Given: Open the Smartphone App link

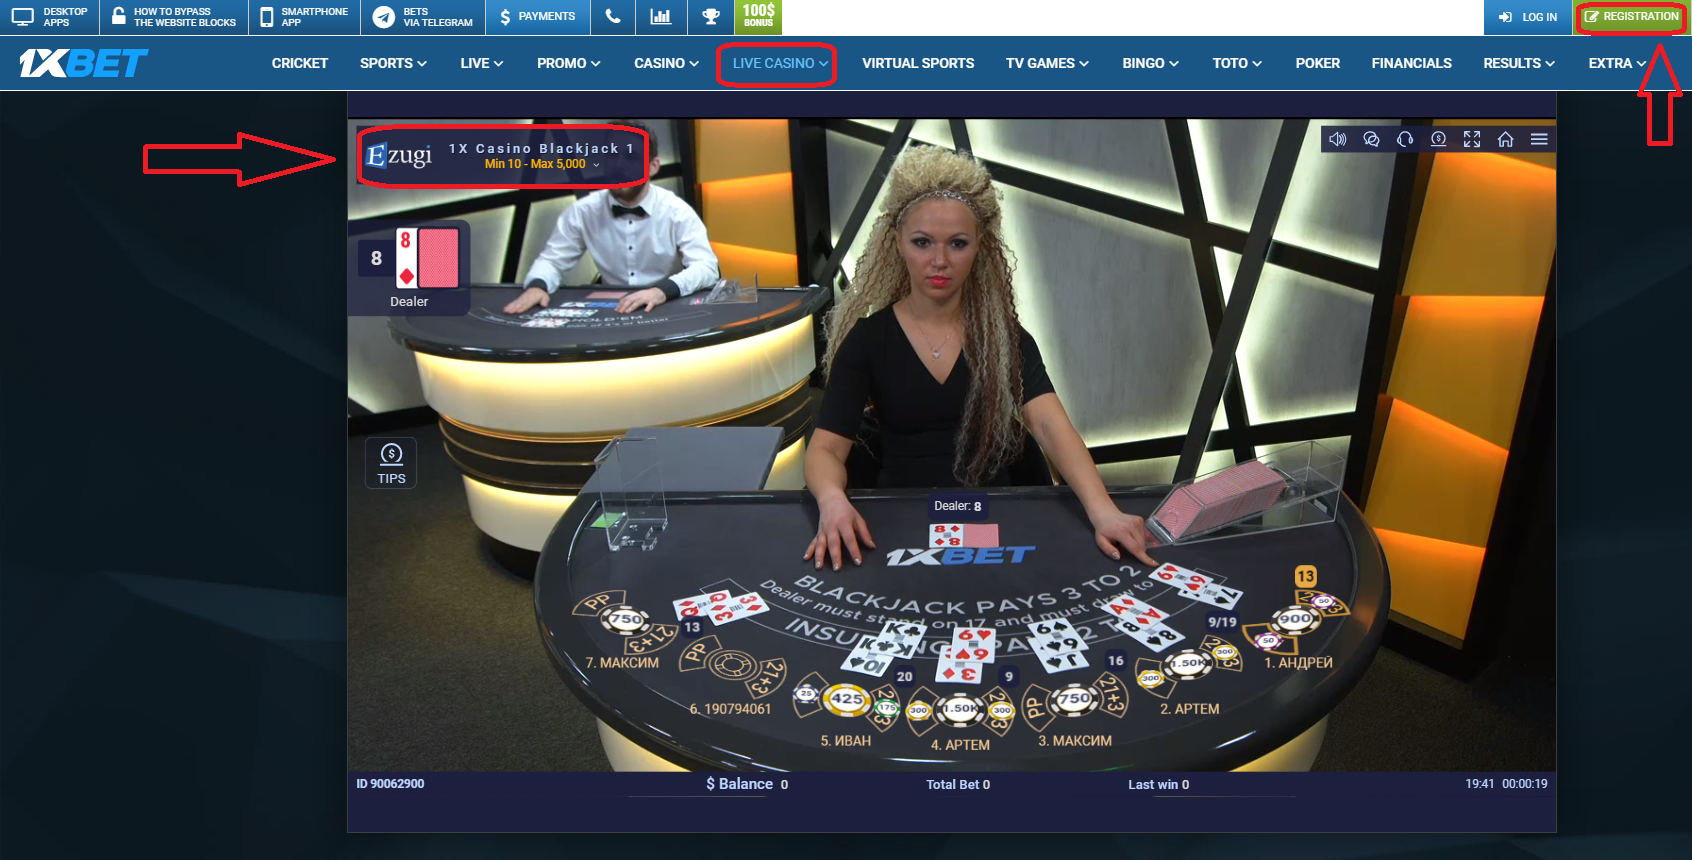Looking at the screenshot, I should click(x=305, y=17).
